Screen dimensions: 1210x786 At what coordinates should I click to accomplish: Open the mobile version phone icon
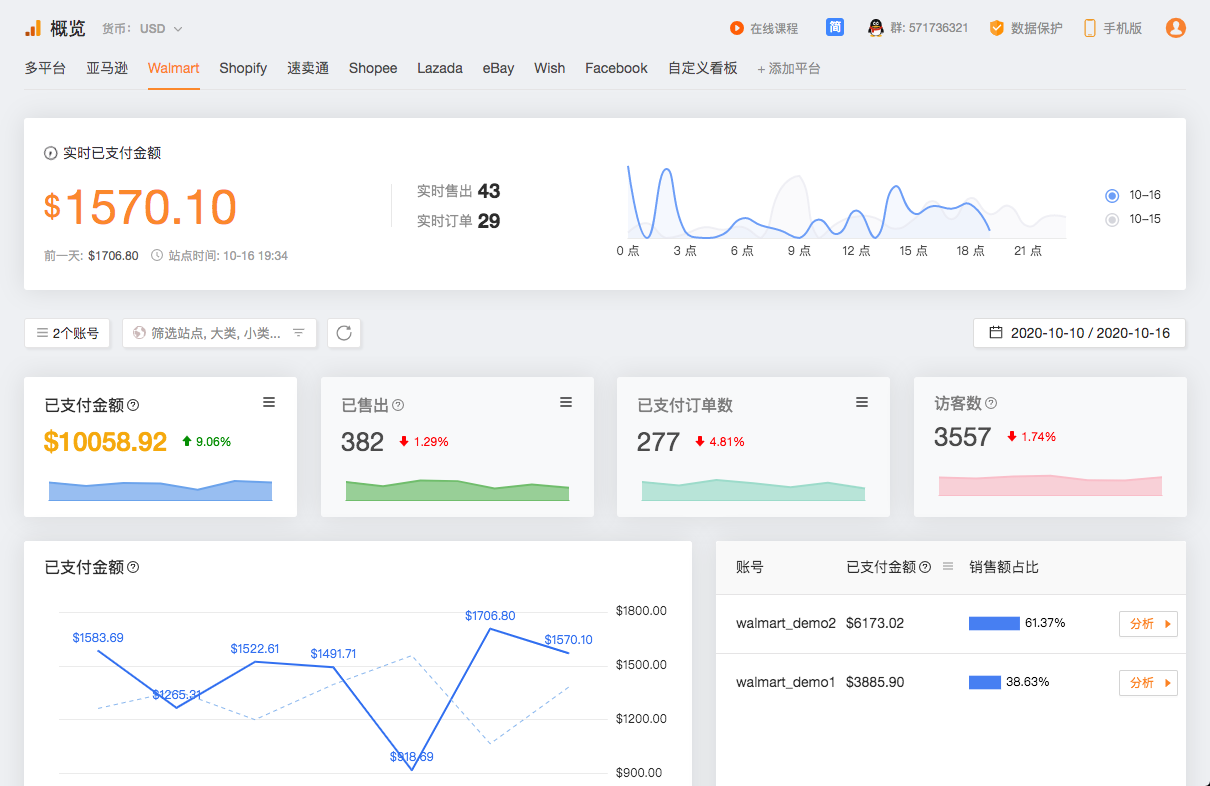(x=1089, y=28)
